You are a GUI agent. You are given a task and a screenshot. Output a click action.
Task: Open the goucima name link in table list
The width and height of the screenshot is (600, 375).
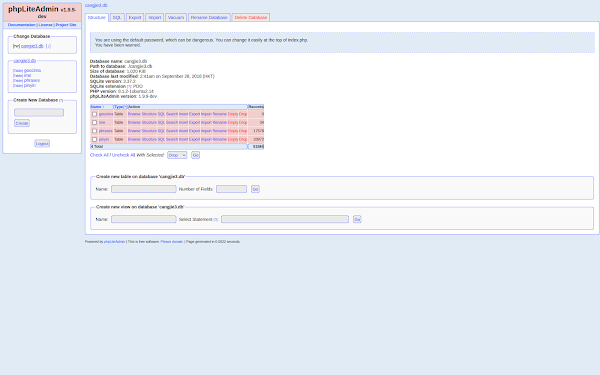point(106,114)
